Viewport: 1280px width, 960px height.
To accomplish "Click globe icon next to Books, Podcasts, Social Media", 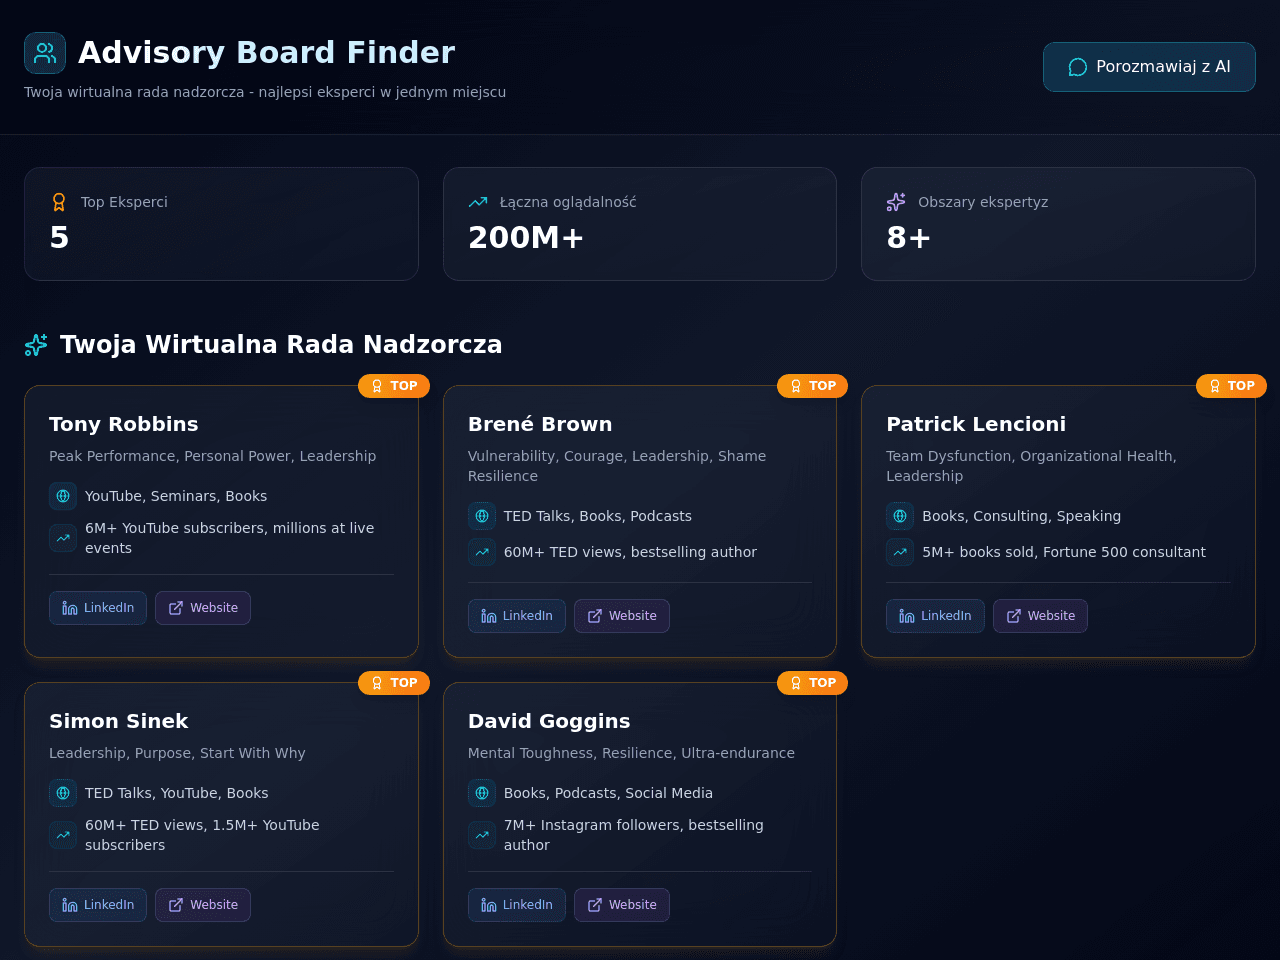I will tap(482, 793).
